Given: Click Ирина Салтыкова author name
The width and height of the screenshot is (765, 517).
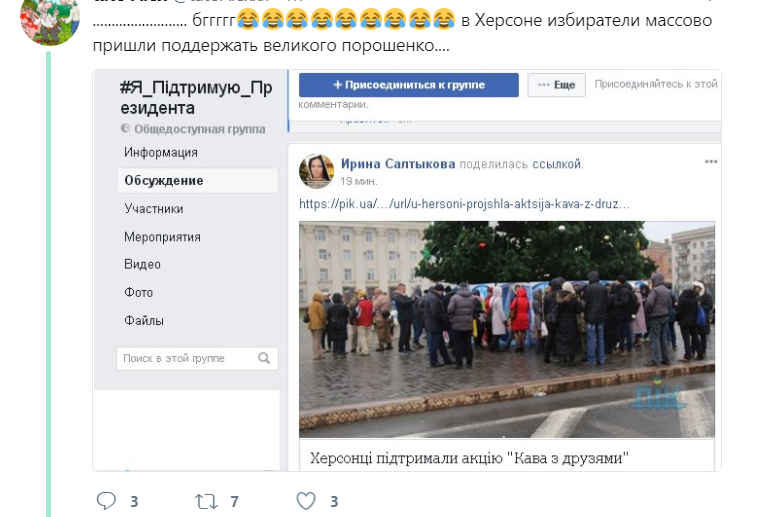Looking at the screenshot, I should click(398, 164).
